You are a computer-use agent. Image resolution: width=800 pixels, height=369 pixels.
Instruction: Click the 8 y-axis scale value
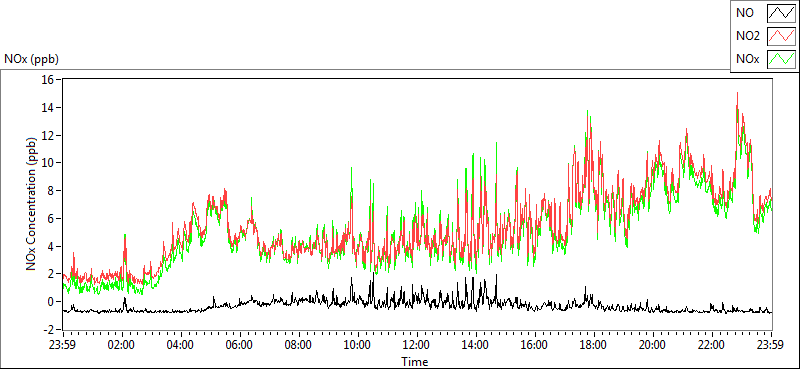pos(51,191)
